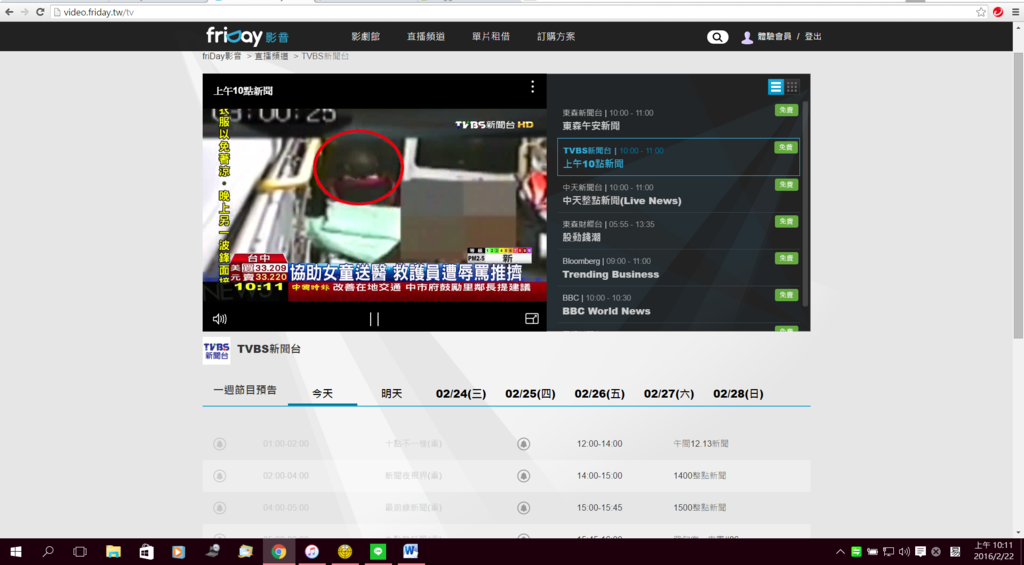
Task: Open Windows Start menu
Action: click(16, 552)
